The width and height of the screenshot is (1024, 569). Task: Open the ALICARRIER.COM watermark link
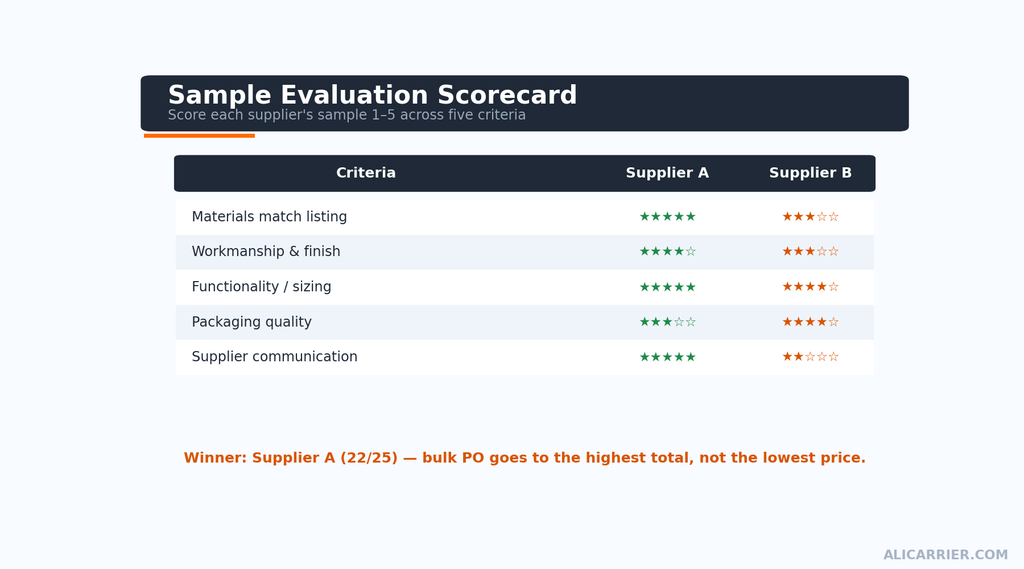pyautogui.click(x=945, y=555)
